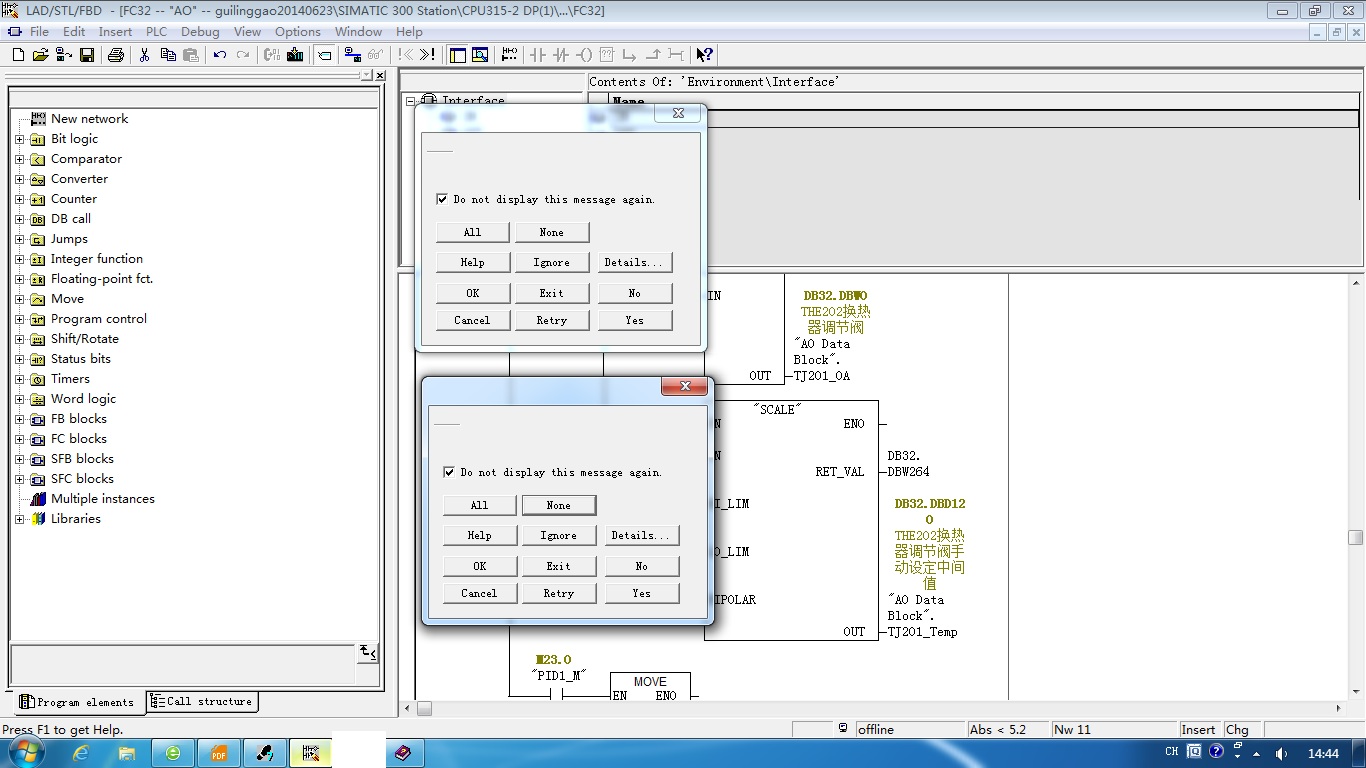The image size is (1366, 768).
Task: Click the context Help arrow icon
Action: [x=704, y=55]
